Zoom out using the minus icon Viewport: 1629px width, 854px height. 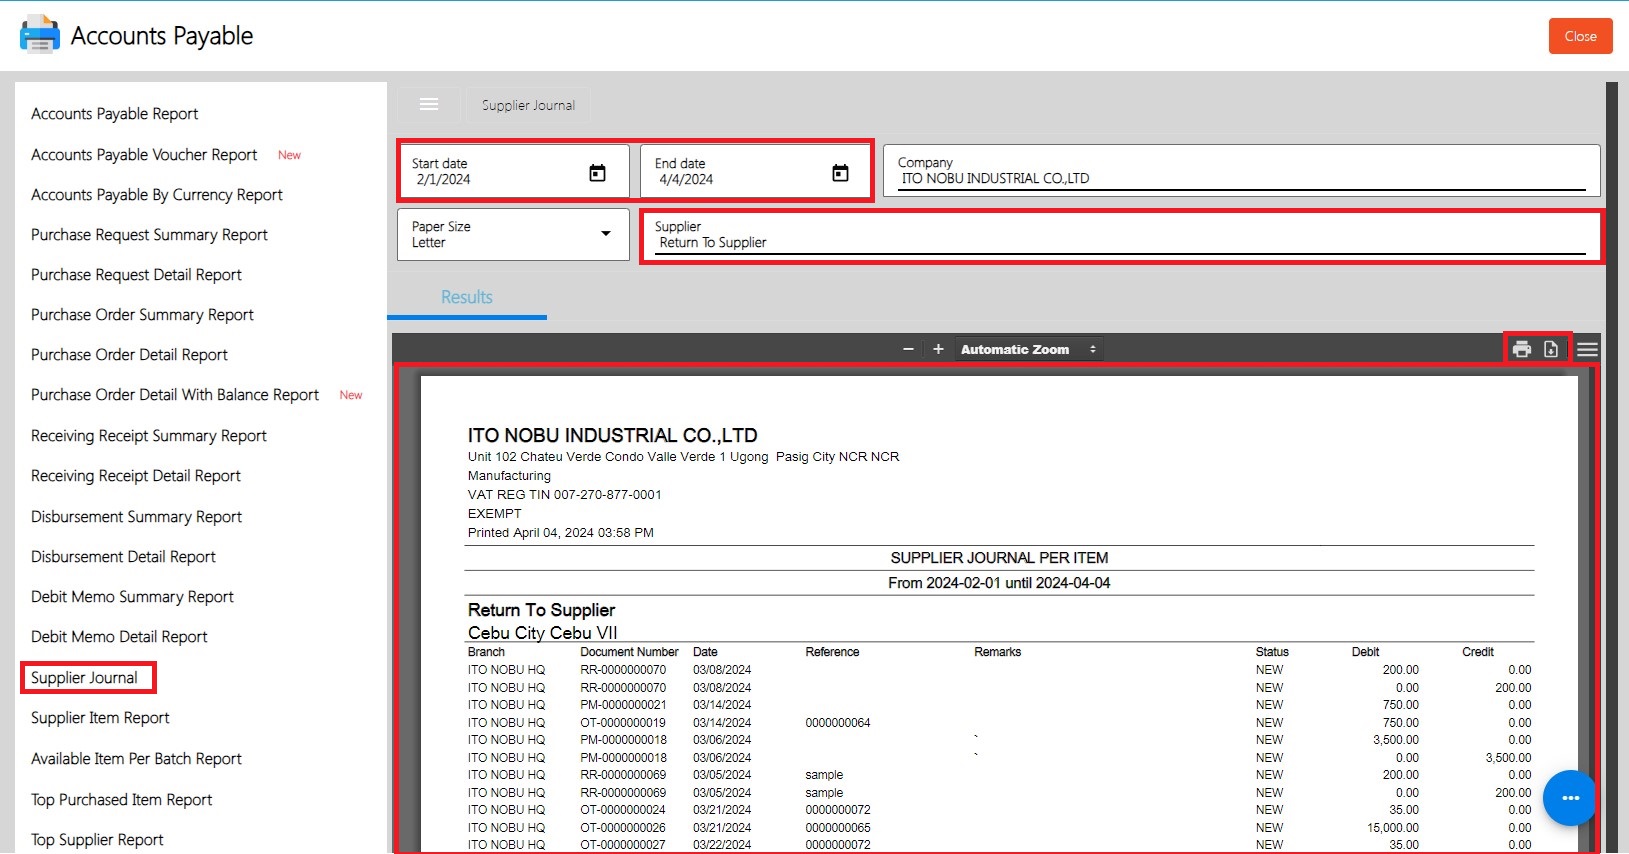click(908, 349)
